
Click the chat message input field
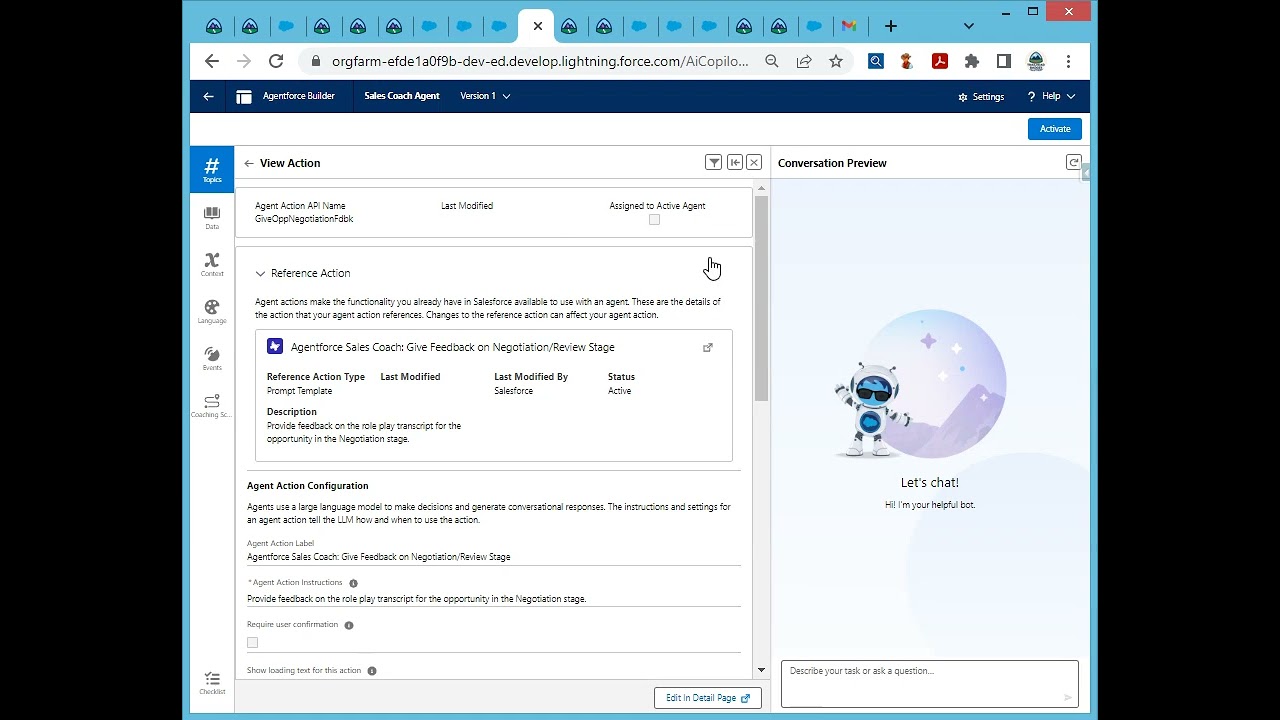(930, 683)
